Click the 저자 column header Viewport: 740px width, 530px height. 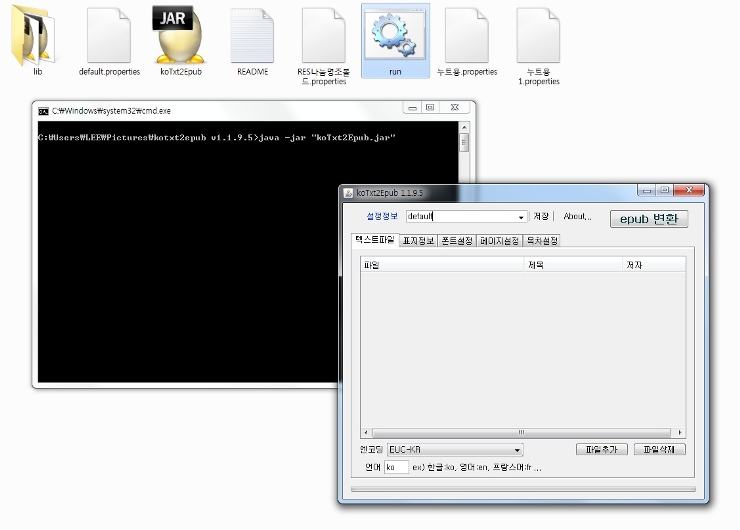click(654, 265)
